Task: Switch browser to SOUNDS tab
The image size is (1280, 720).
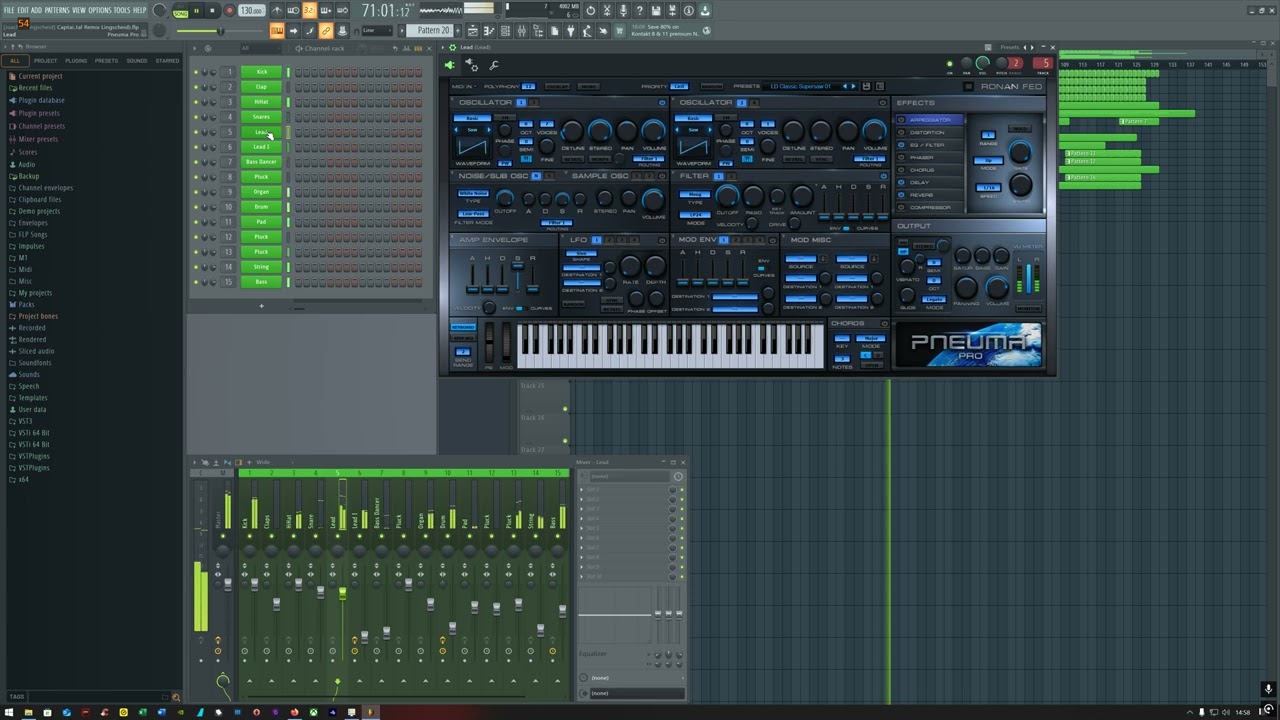Action: coord(136,60)
